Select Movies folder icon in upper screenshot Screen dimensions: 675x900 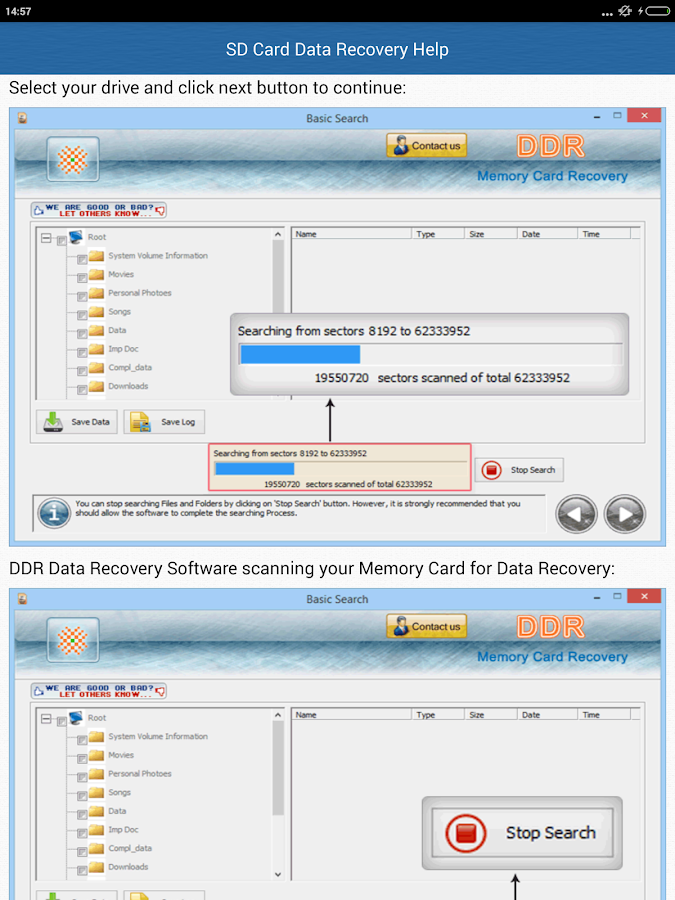96,274
